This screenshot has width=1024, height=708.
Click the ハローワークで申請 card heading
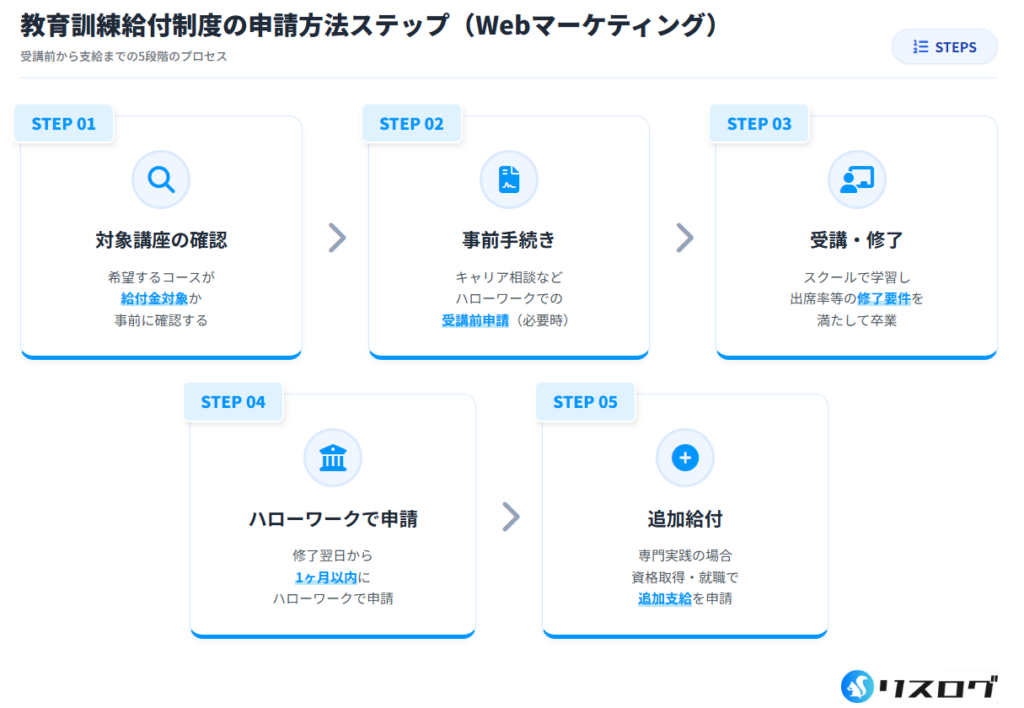coord(333,519)
